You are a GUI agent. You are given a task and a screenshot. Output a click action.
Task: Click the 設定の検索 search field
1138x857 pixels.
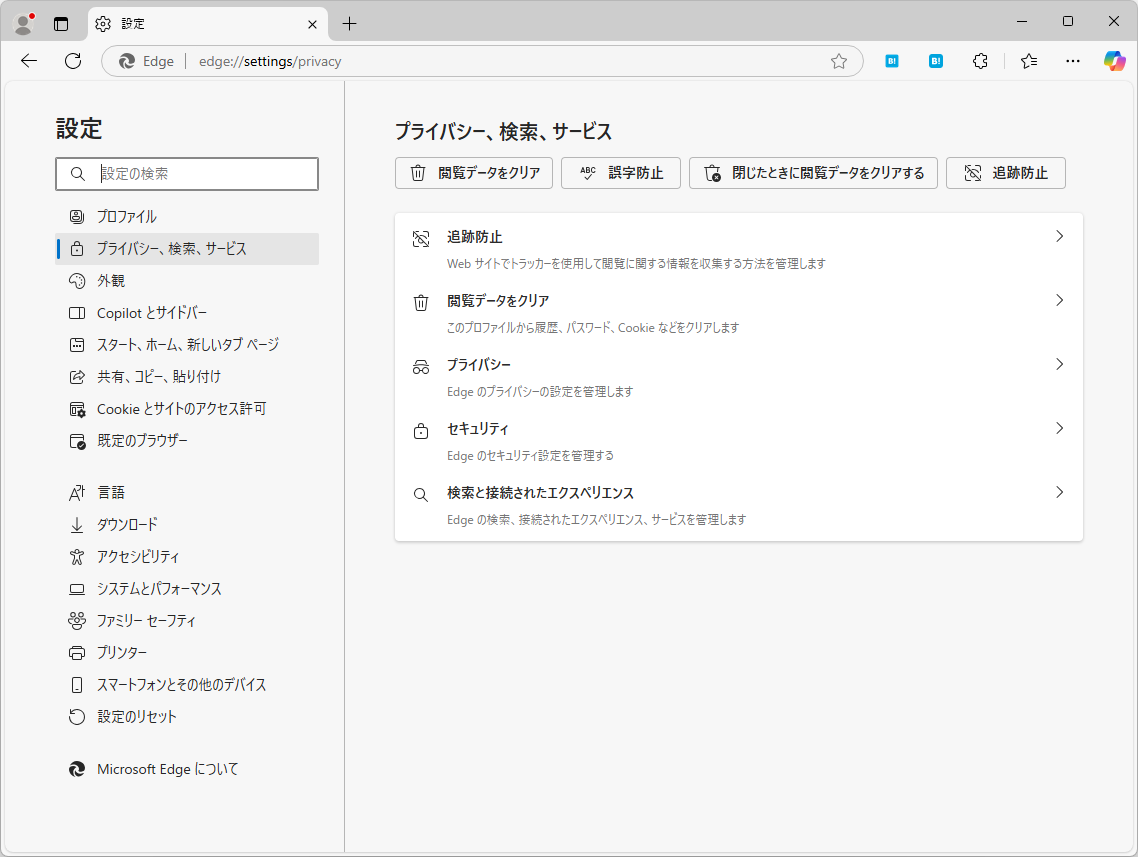[187, 173]
